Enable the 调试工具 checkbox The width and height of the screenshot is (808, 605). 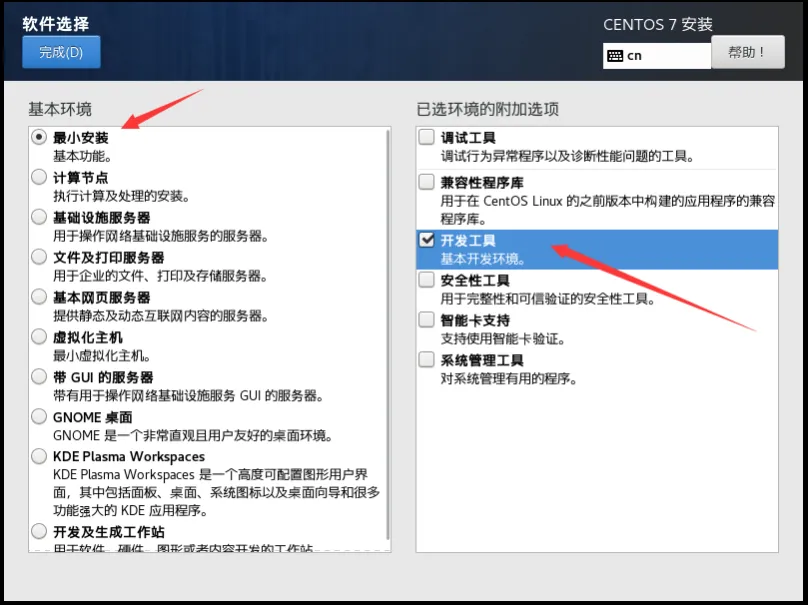pos(427,137)
